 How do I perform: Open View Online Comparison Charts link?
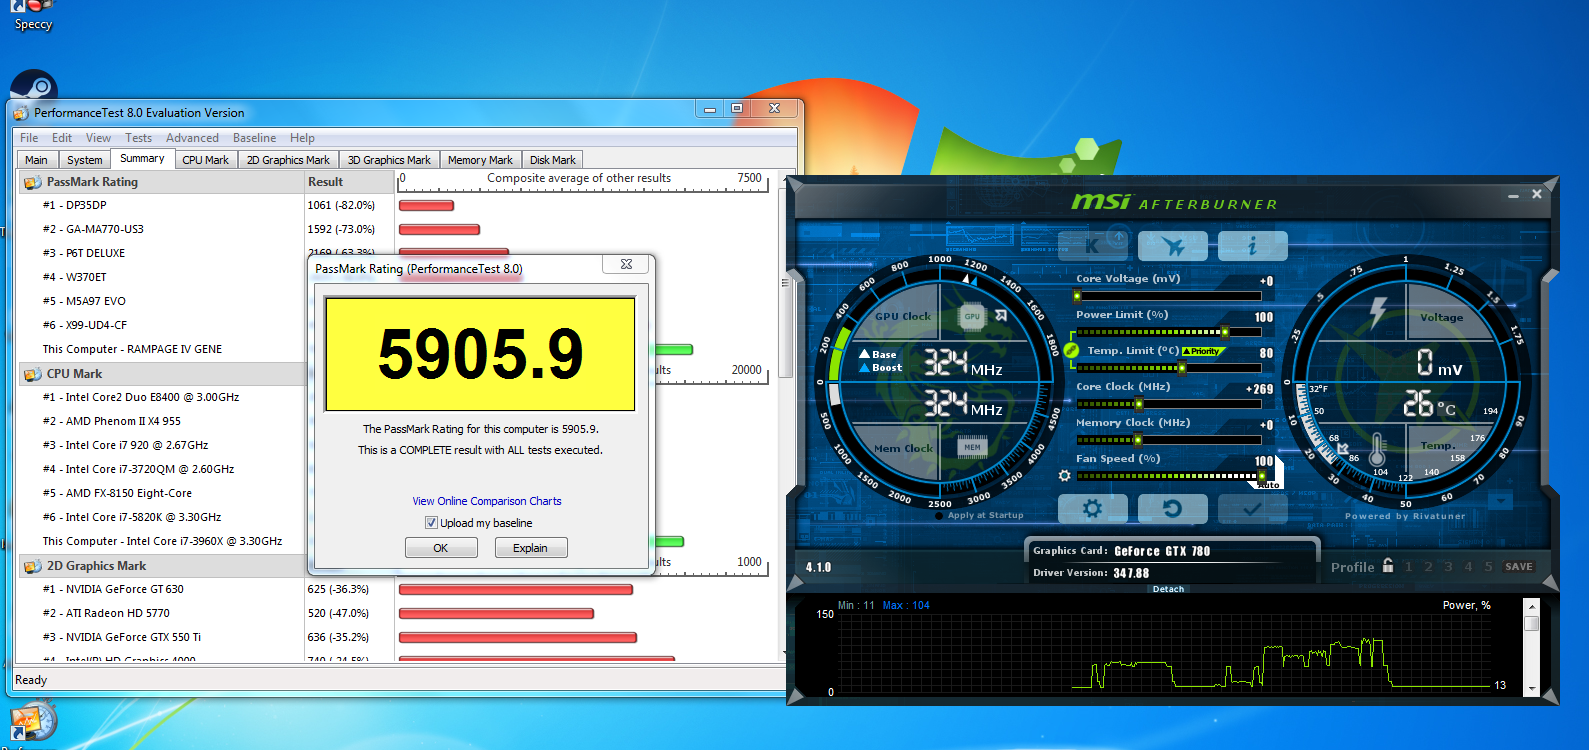[x=487, y=501]
